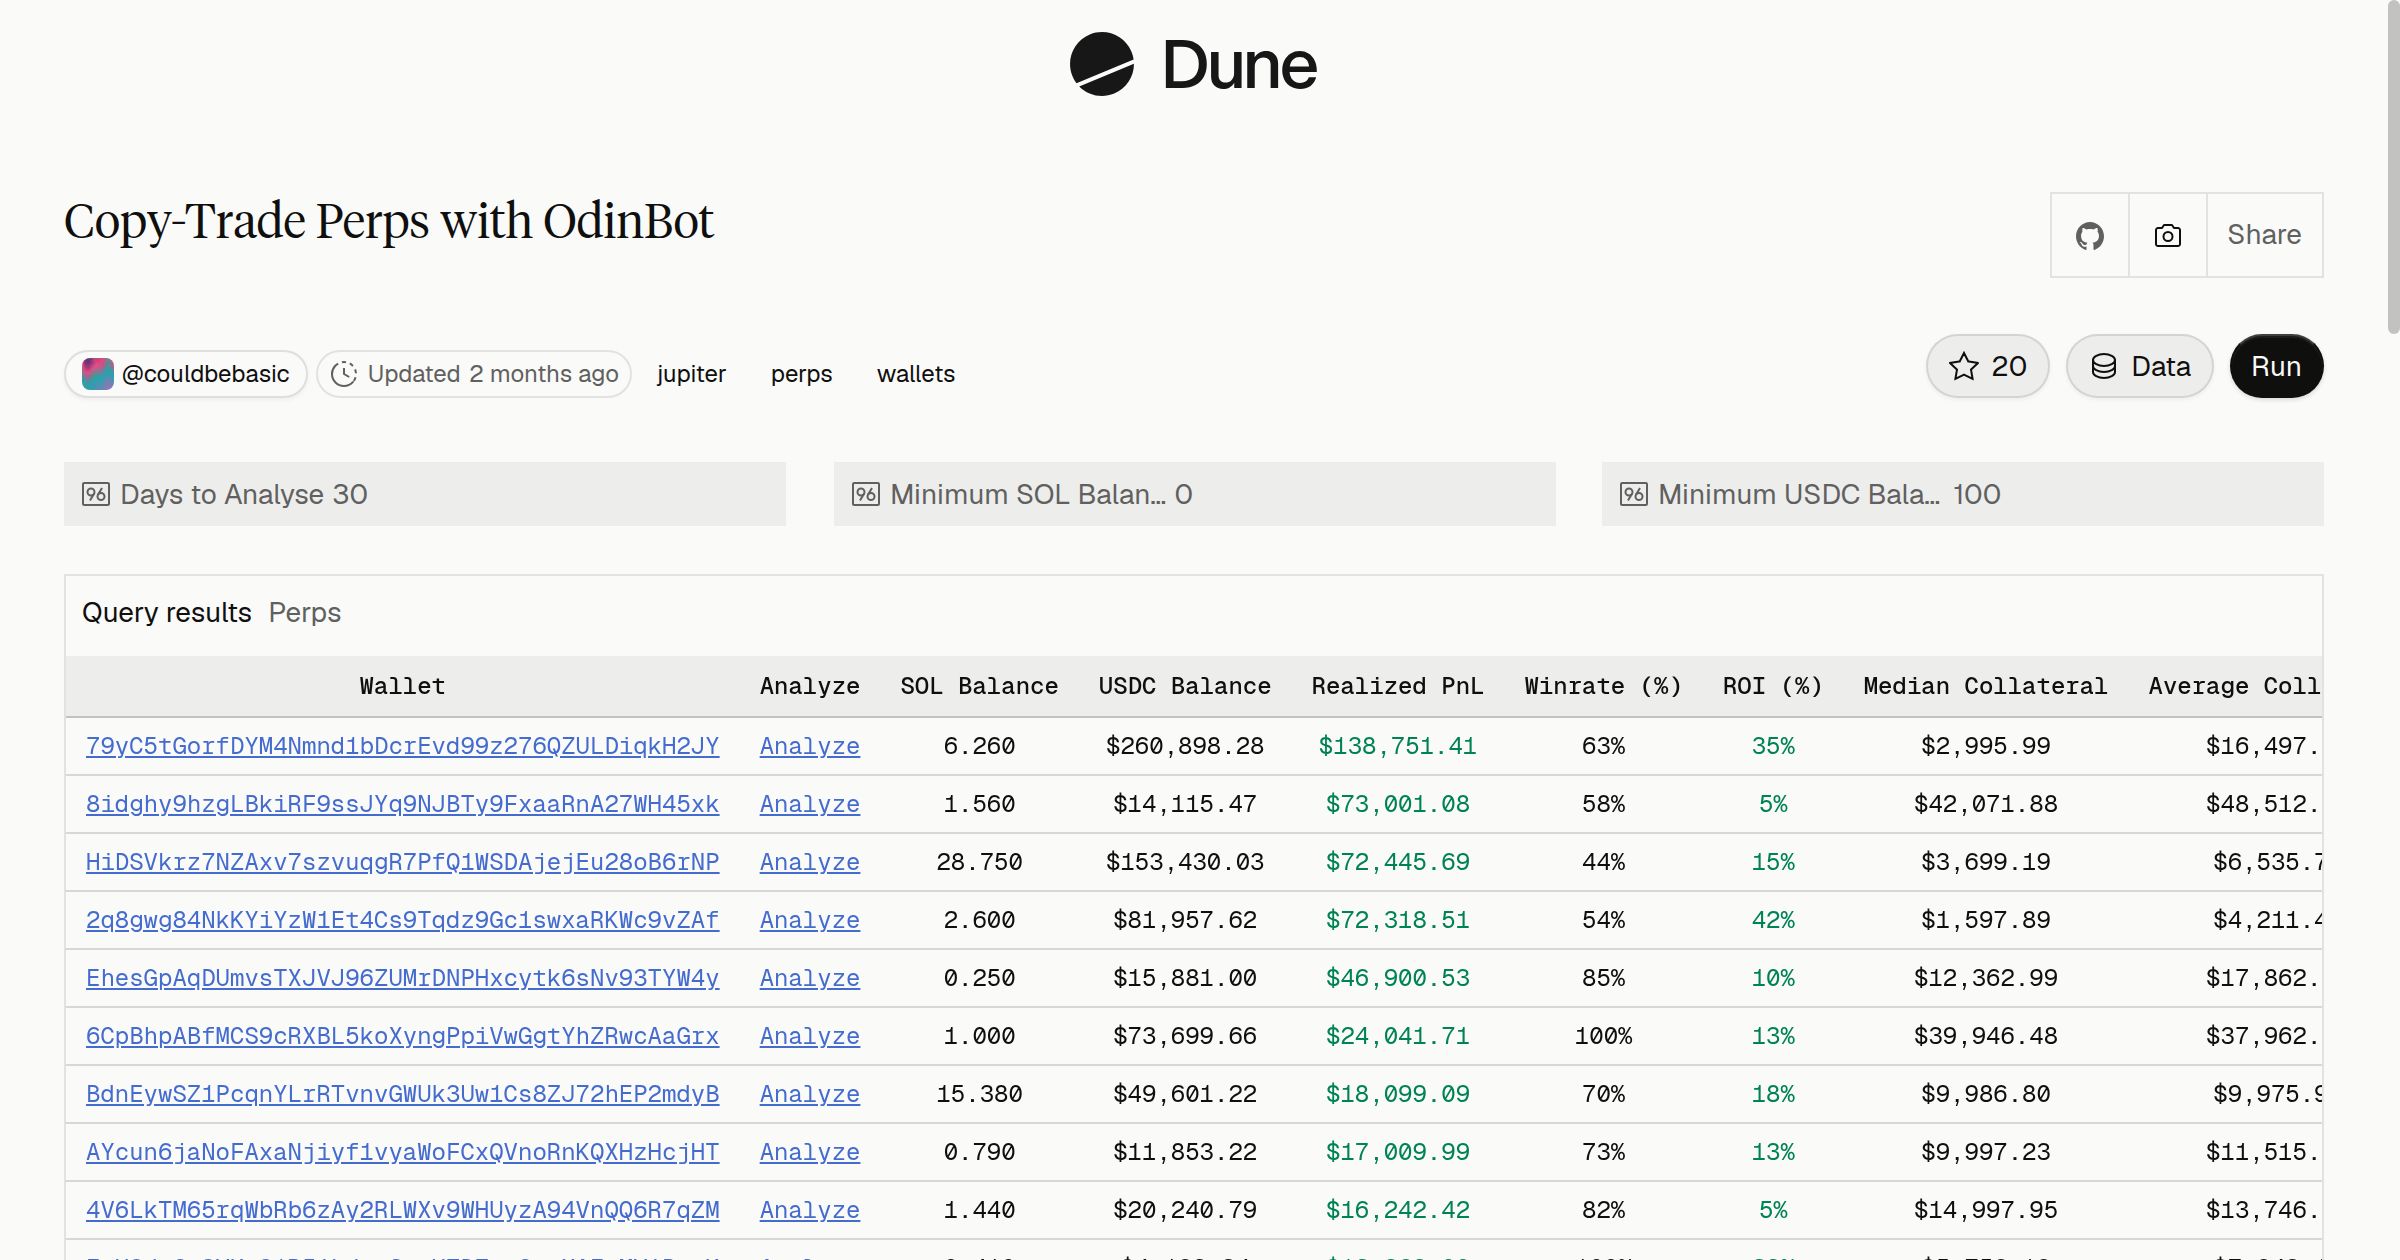Run the dashboard queries

point(2276,366)
